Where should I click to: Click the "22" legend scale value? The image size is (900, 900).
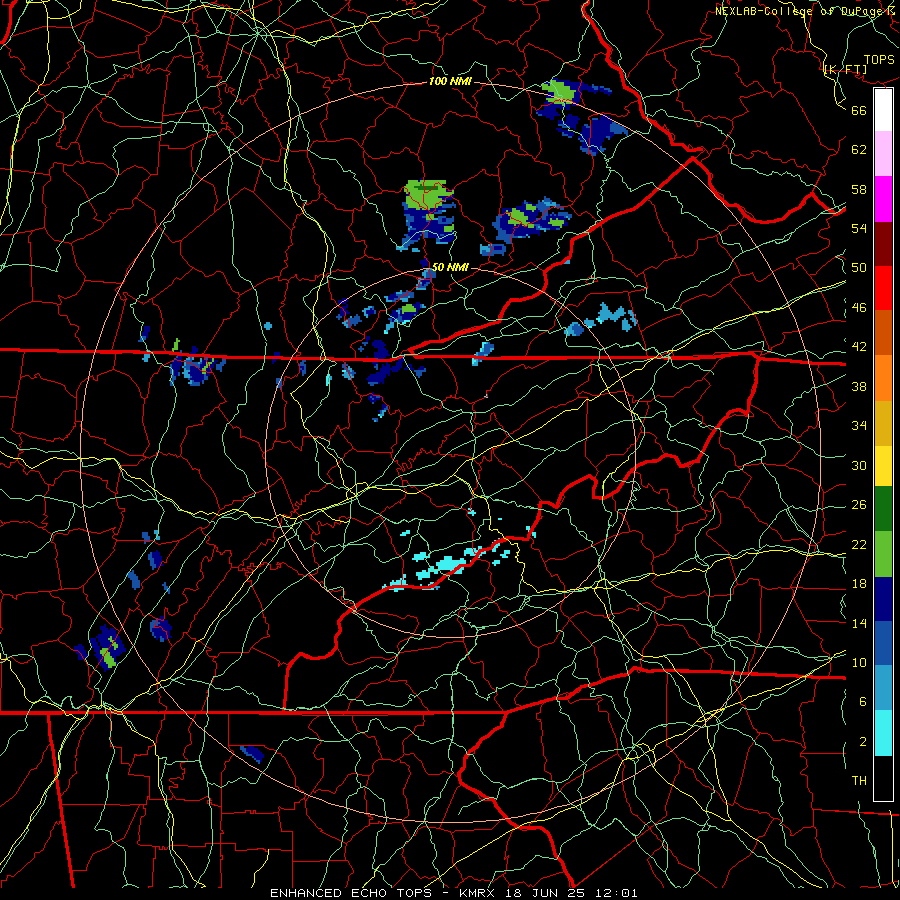coord(859,544)
